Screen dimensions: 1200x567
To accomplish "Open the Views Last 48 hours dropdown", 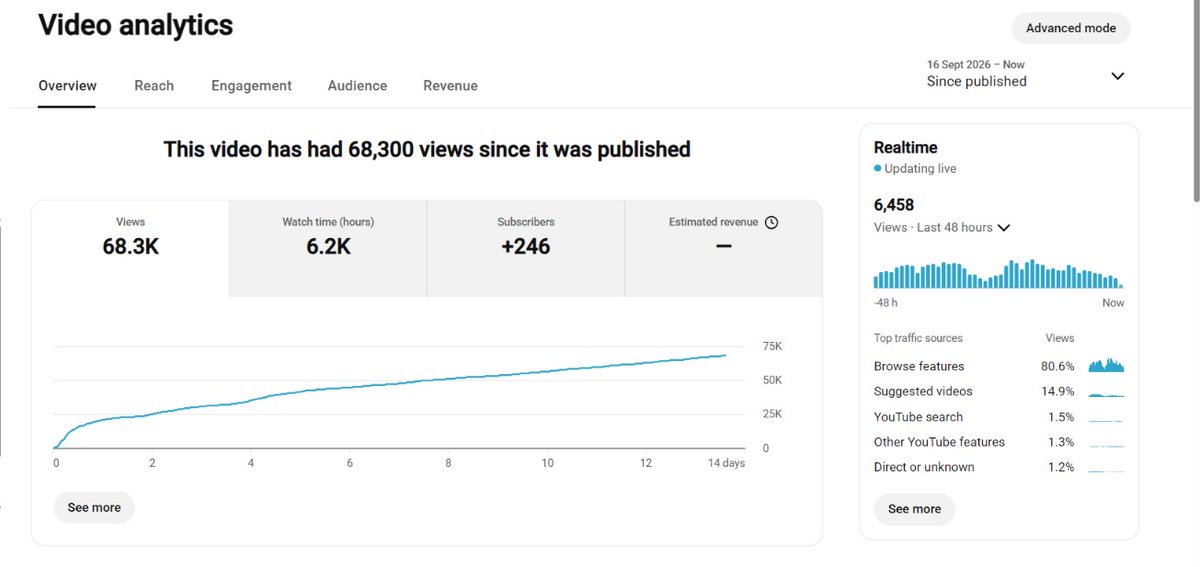I will (x=942, y=228).
